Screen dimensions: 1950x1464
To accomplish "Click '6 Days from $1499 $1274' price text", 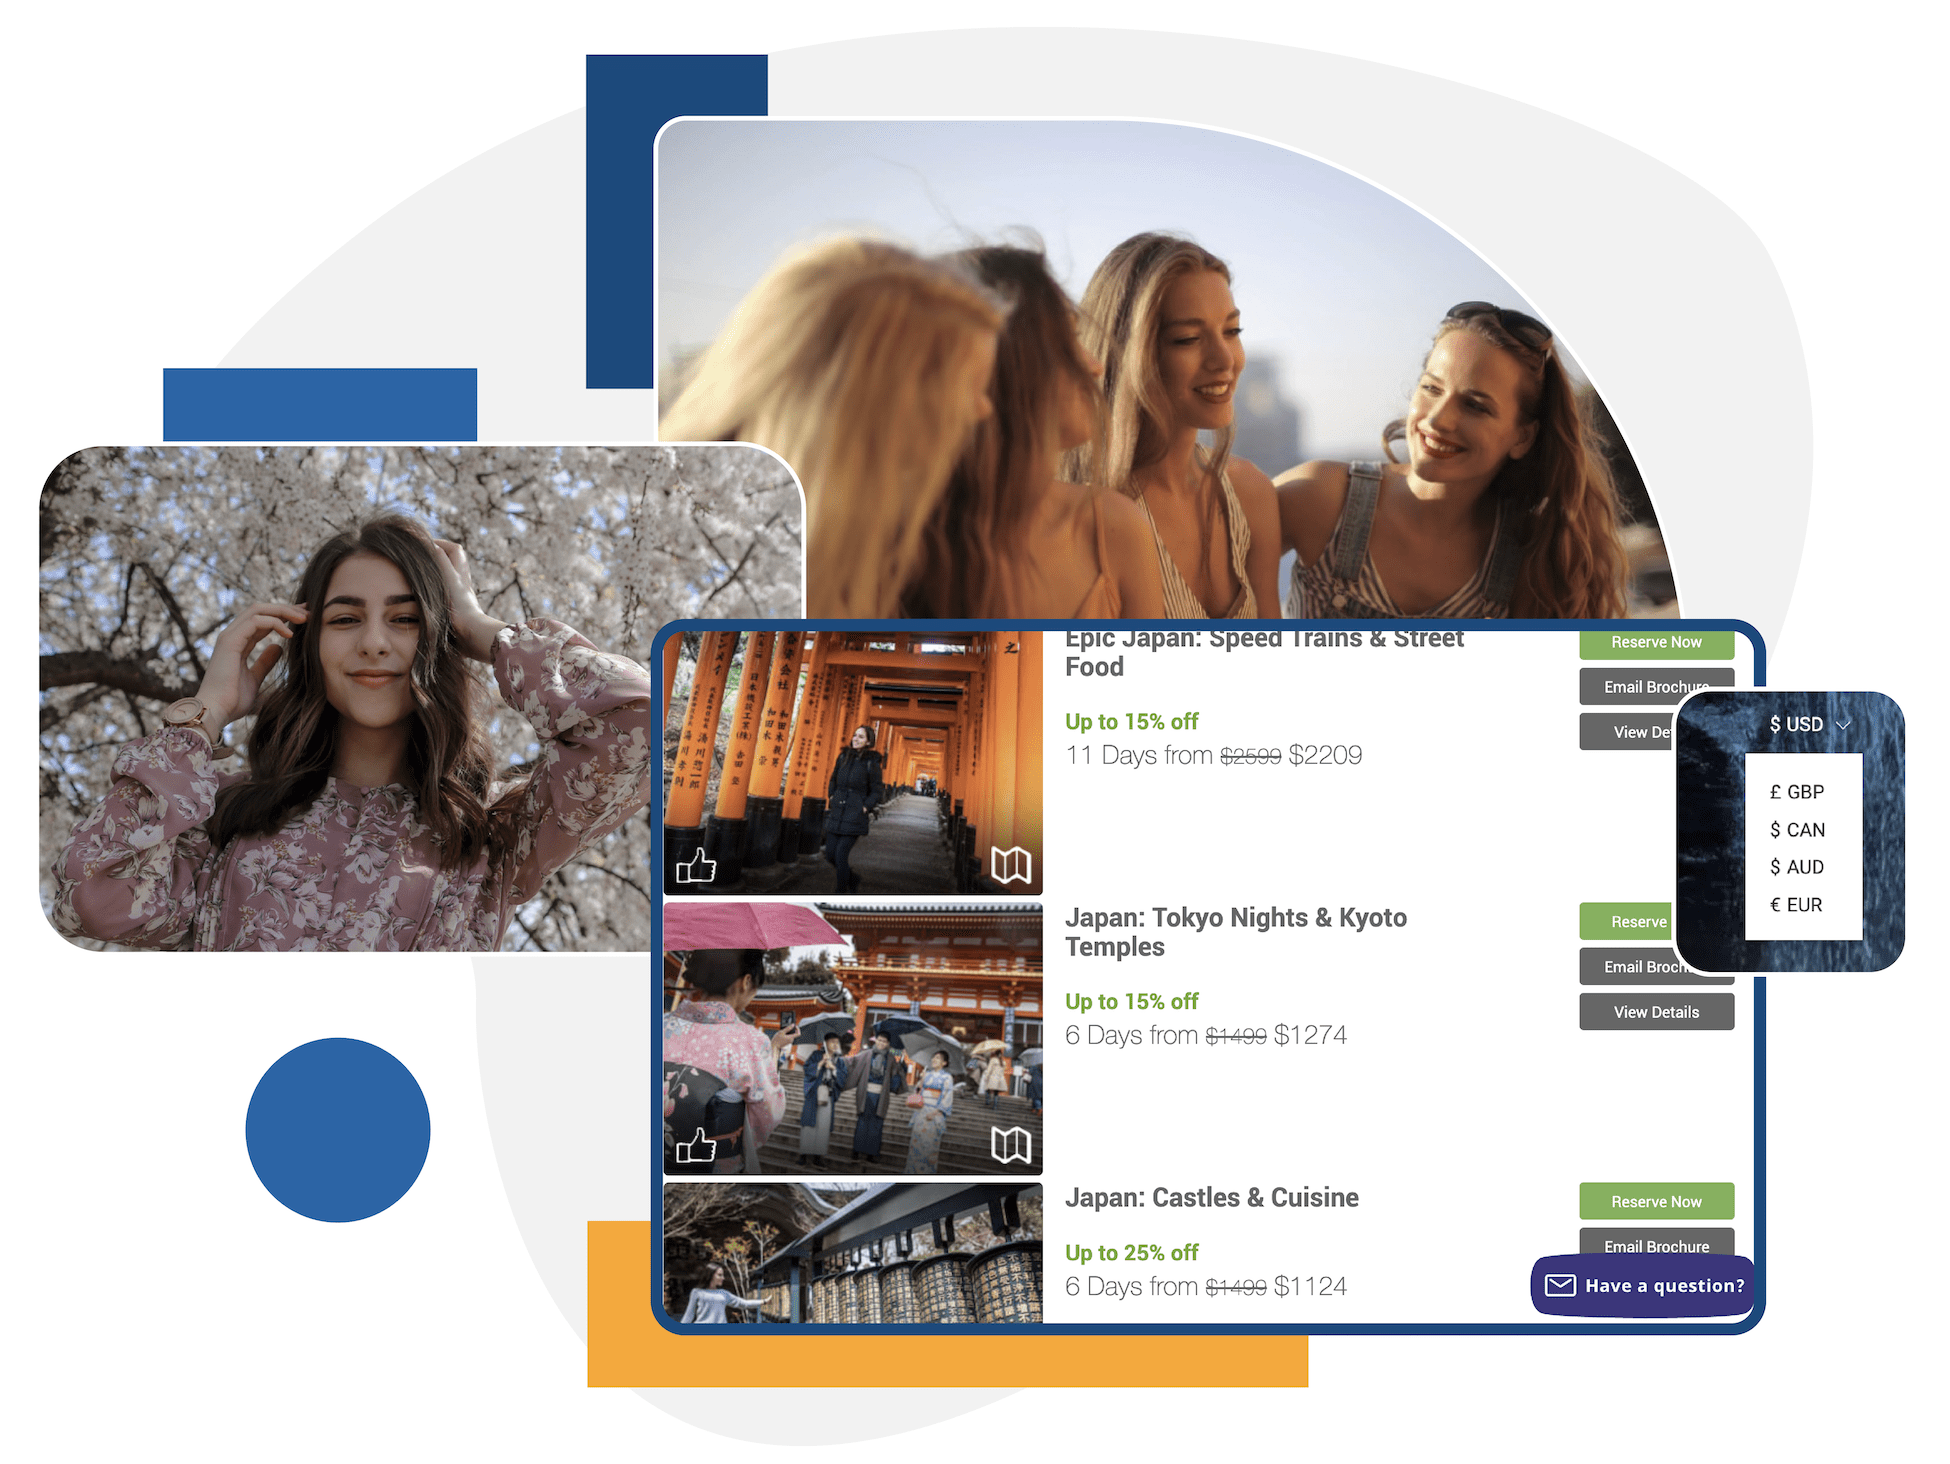I will pos(1205,1035).
